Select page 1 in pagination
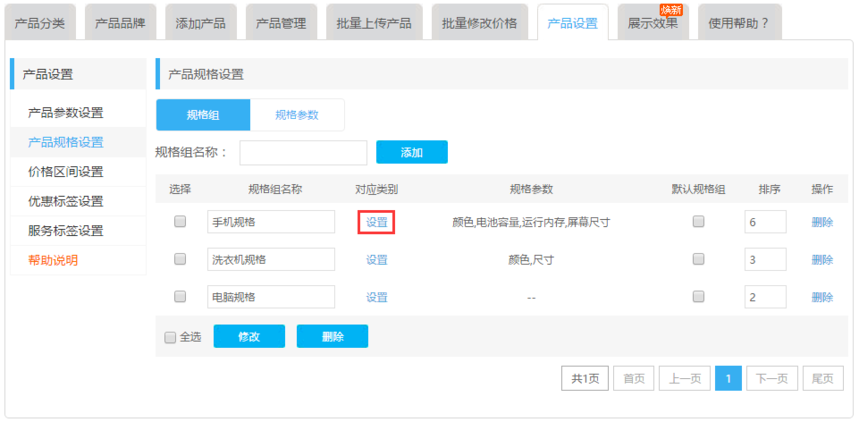The height and width of the screenshot is (422, 859). (x=729, y=378)
